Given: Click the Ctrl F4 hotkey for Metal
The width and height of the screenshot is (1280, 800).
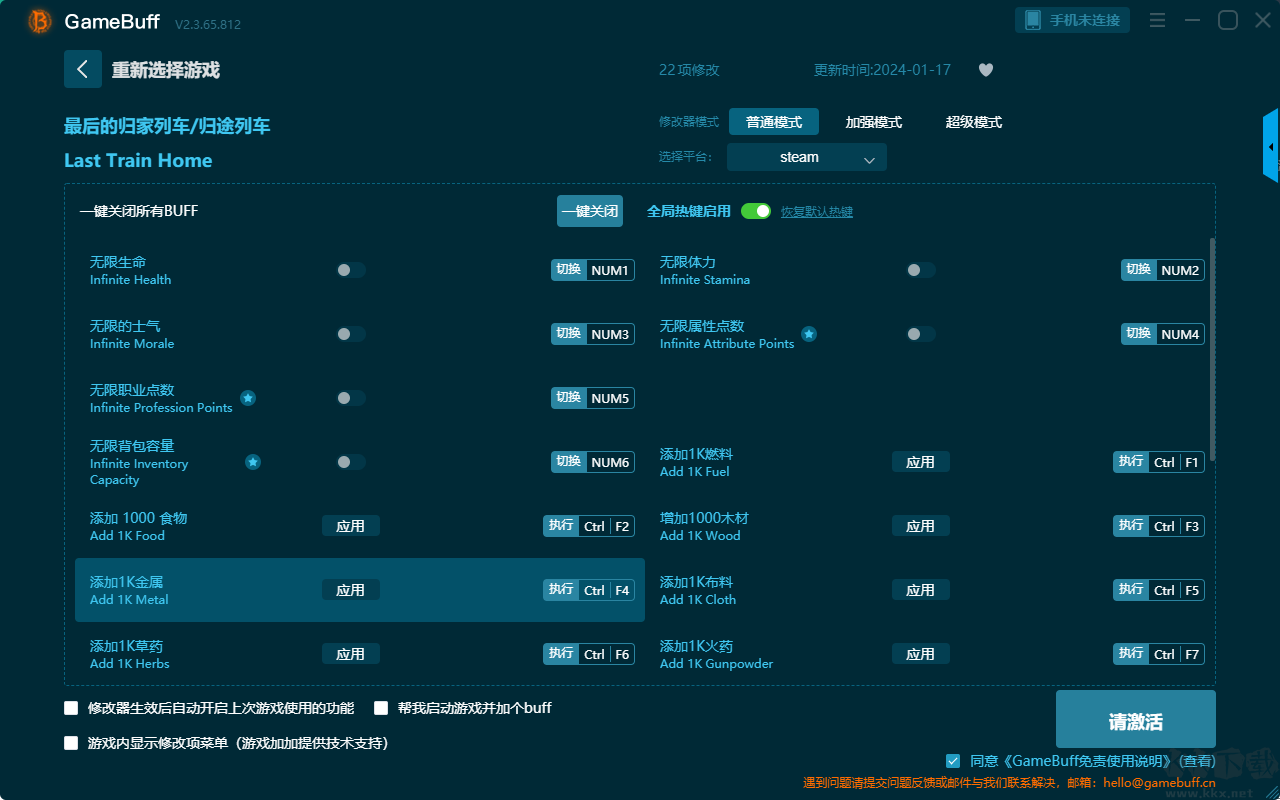Looking at the screenshot, I should pyautogui.click(x=589, y=590).
